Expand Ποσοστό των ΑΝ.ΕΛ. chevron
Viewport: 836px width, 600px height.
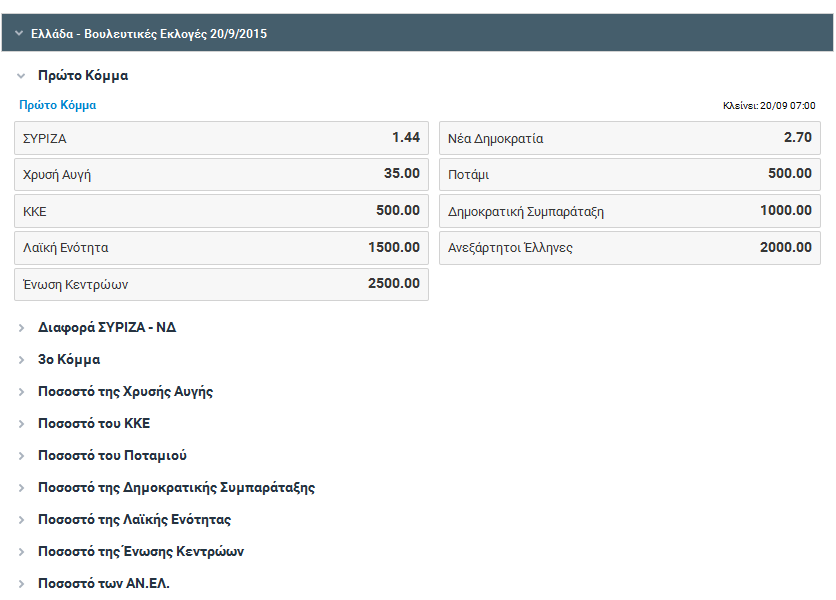tap(21, 583)
